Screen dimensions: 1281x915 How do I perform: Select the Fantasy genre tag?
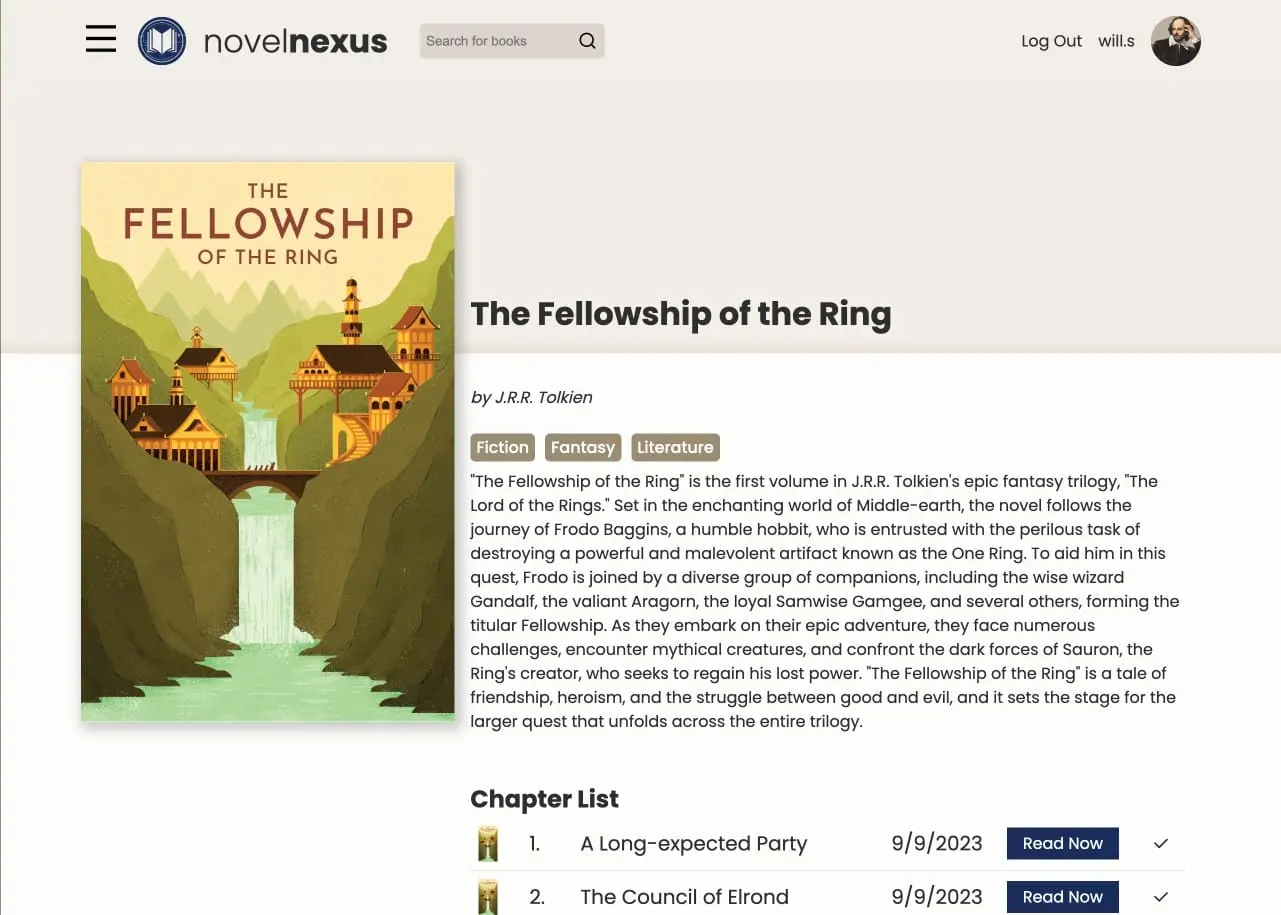pyautogui.click(x=583, y=447)
